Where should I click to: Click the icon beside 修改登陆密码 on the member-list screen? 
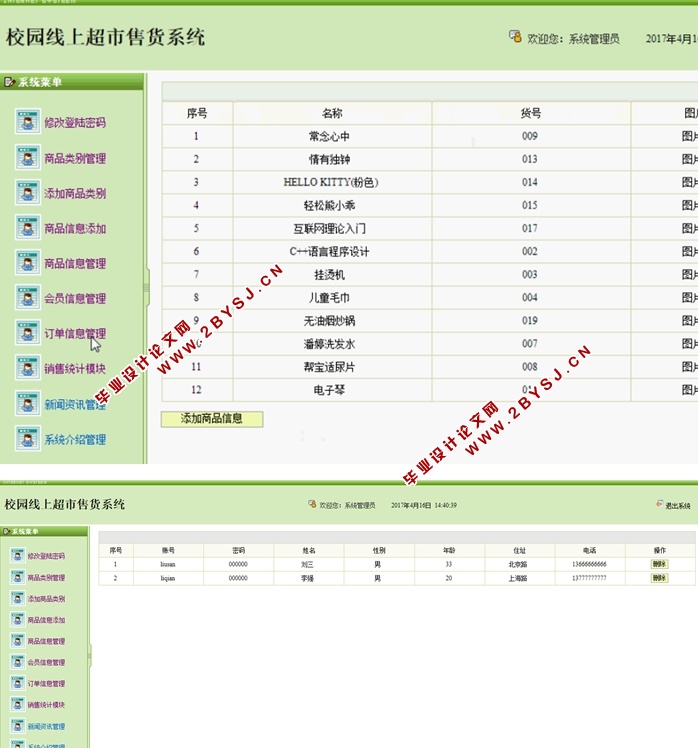point(18,556)
